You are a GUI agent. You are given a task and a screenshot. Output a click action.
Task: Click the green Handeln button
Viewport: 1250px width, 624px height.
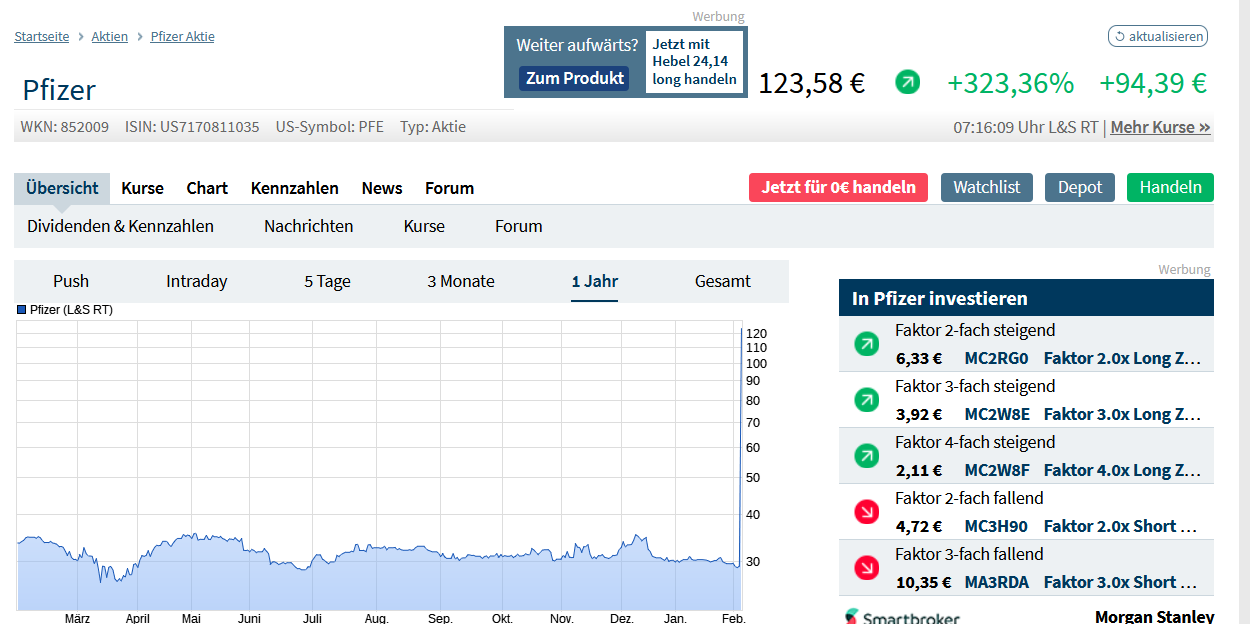point(1170,187)
